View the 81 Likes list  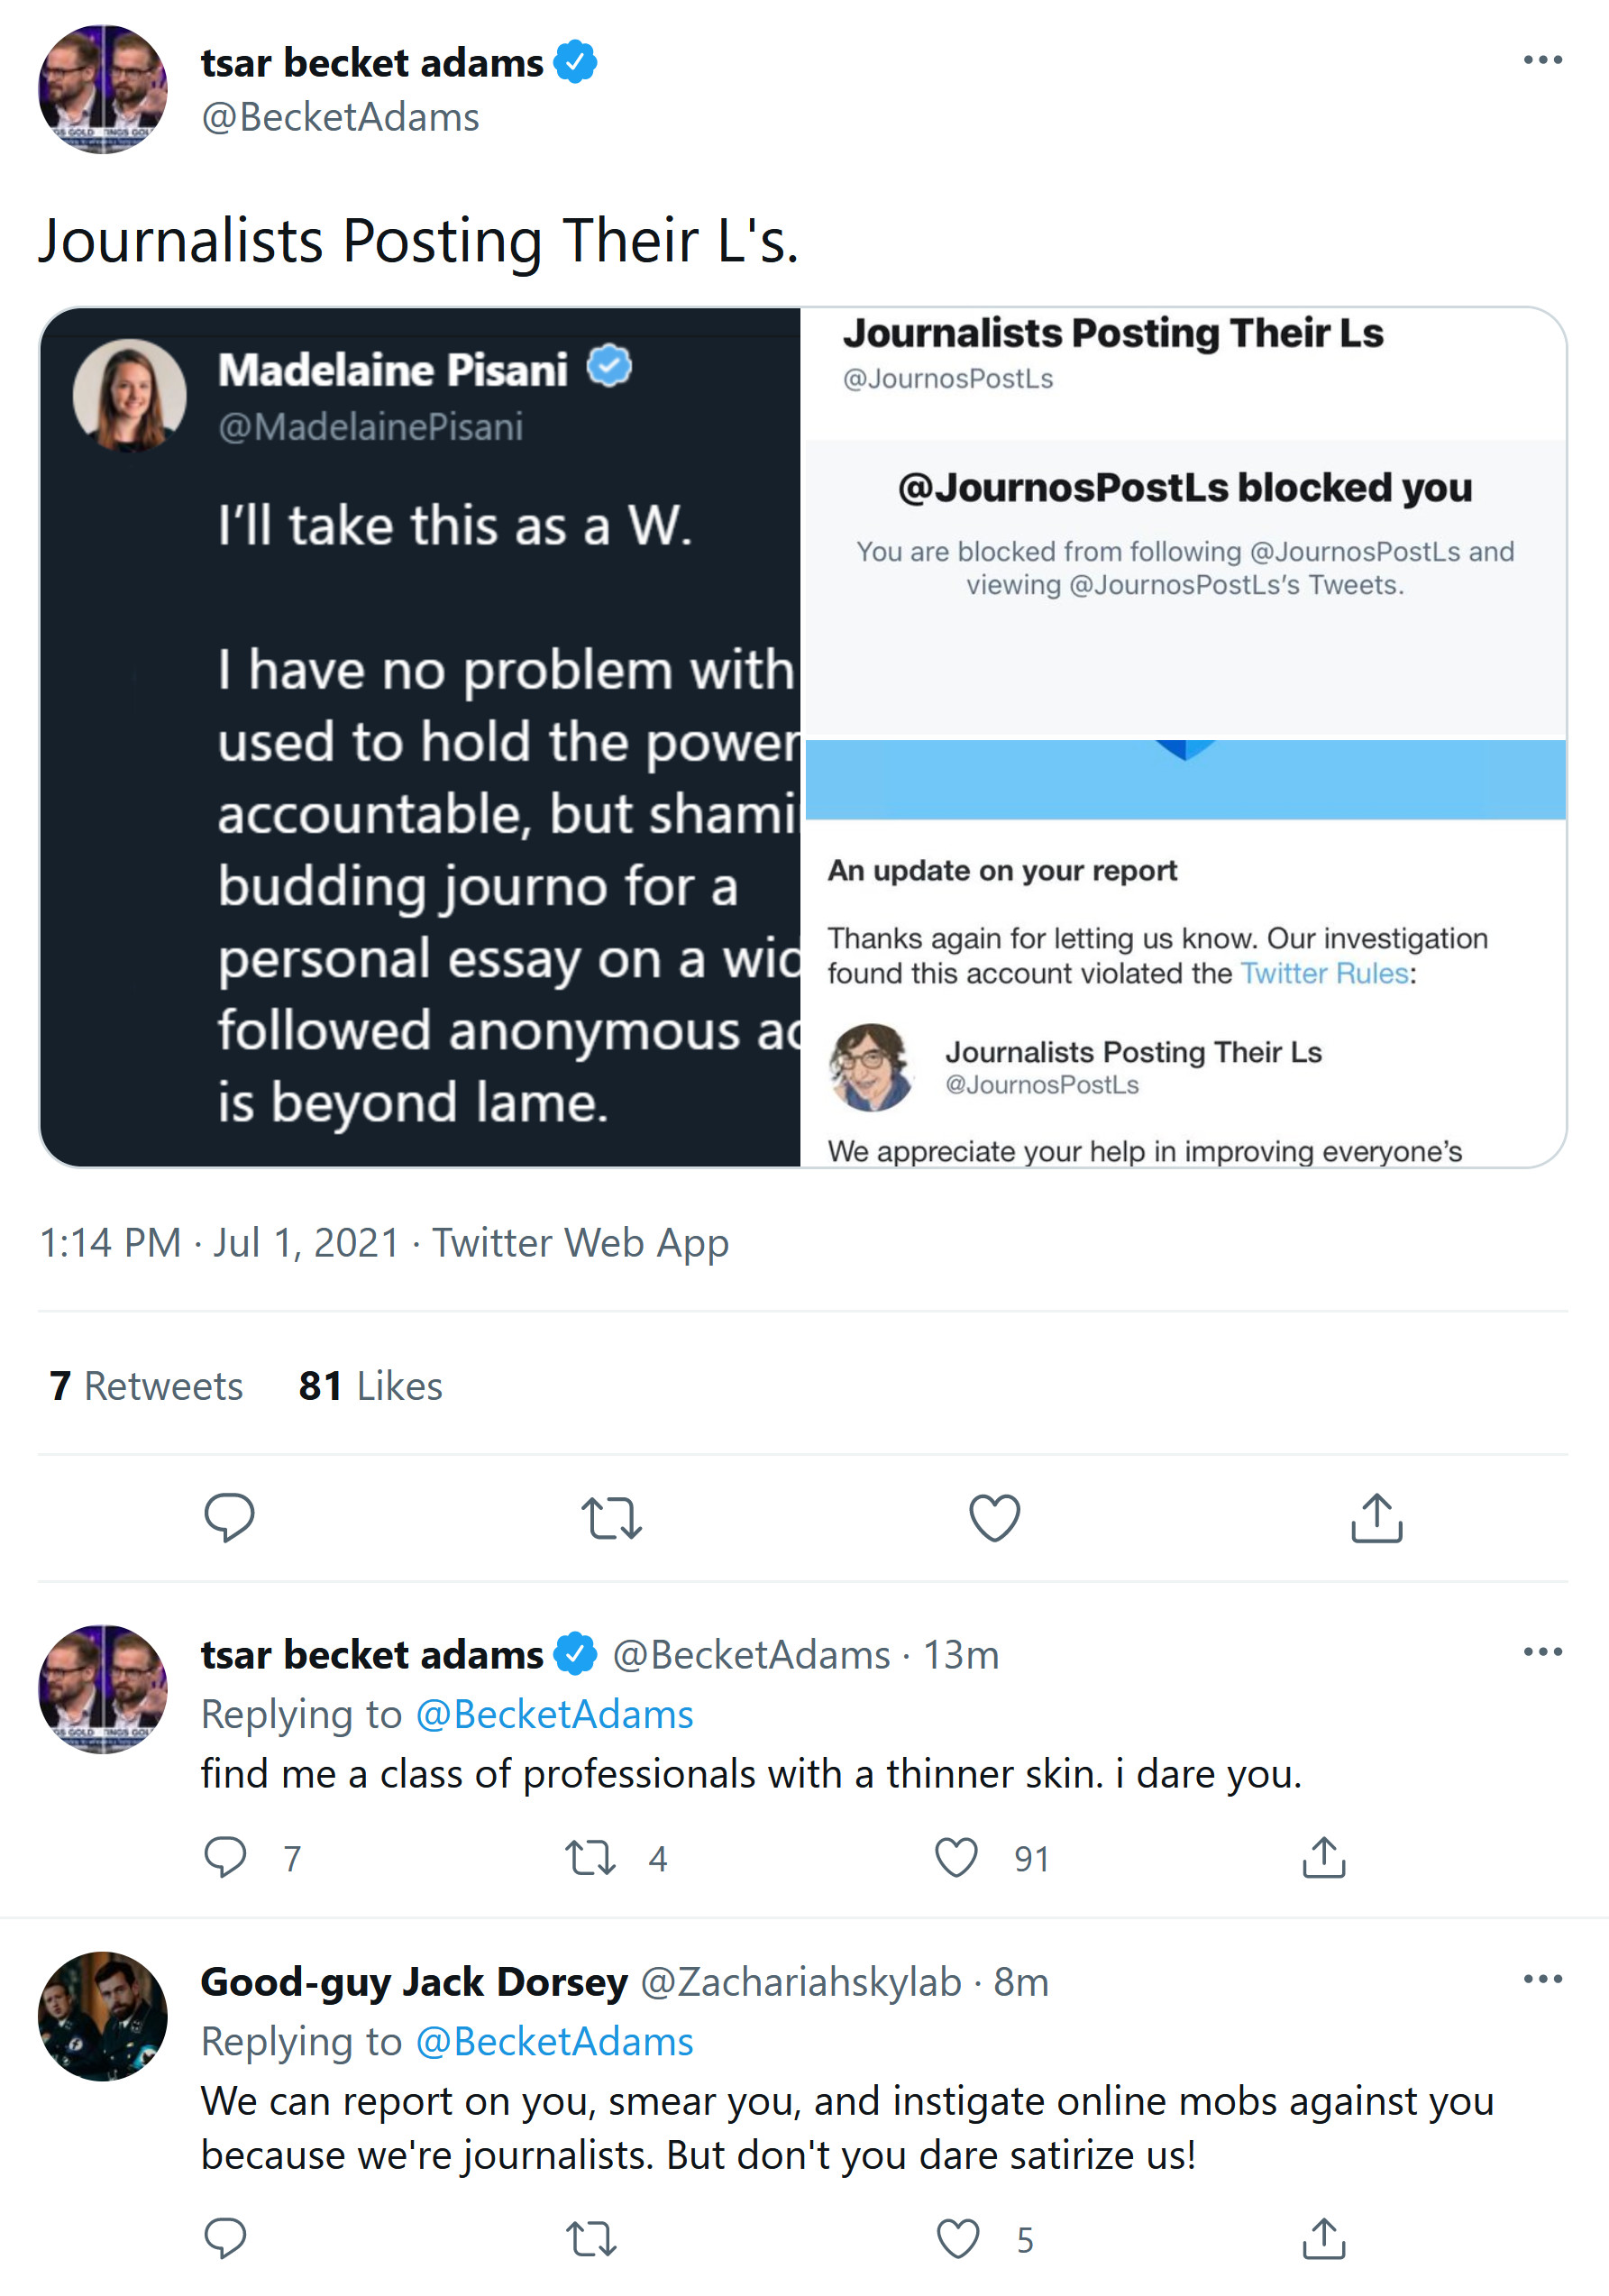click(370, 1386)
